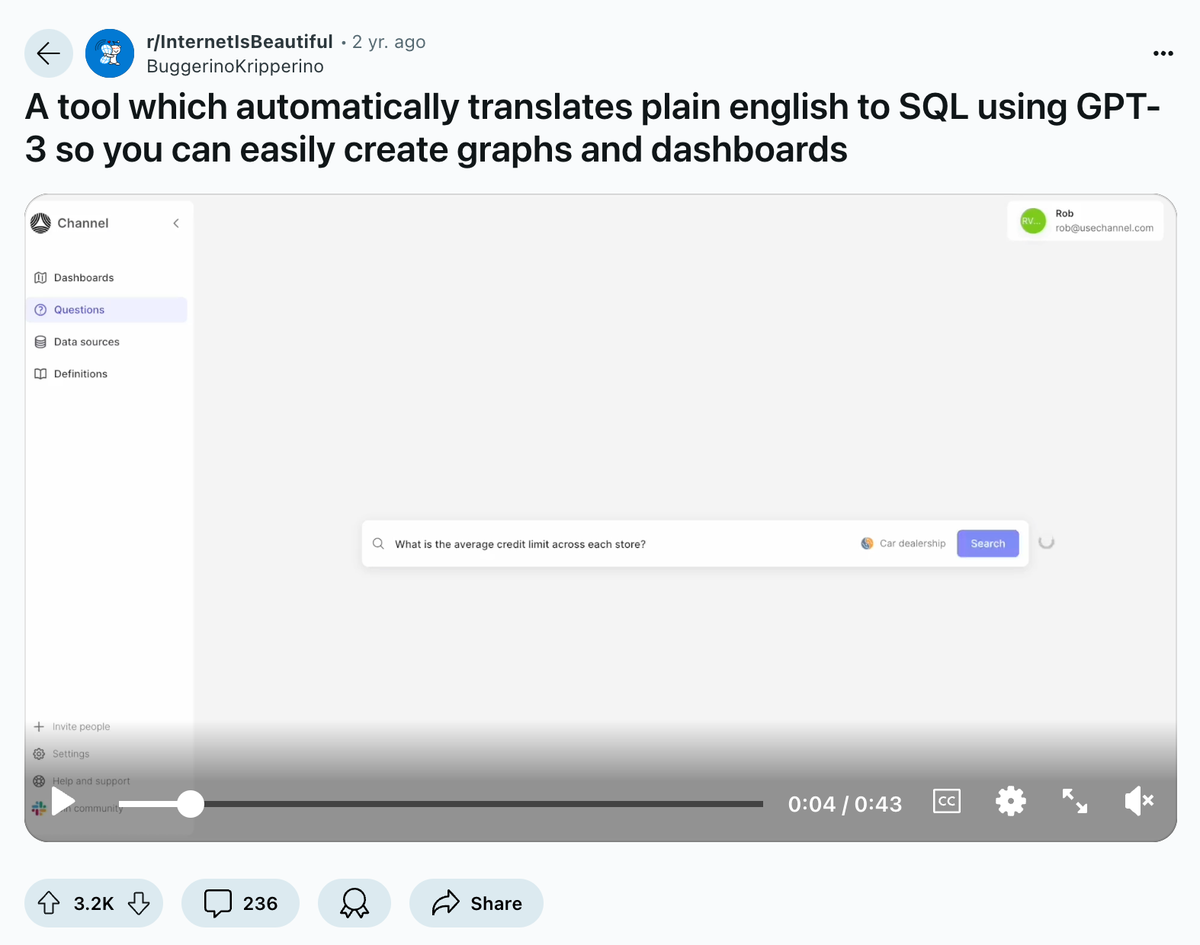The image size is (1200, 945).
Task: Click the 0:04 / 0:43 time display
Action: [845, 804]
